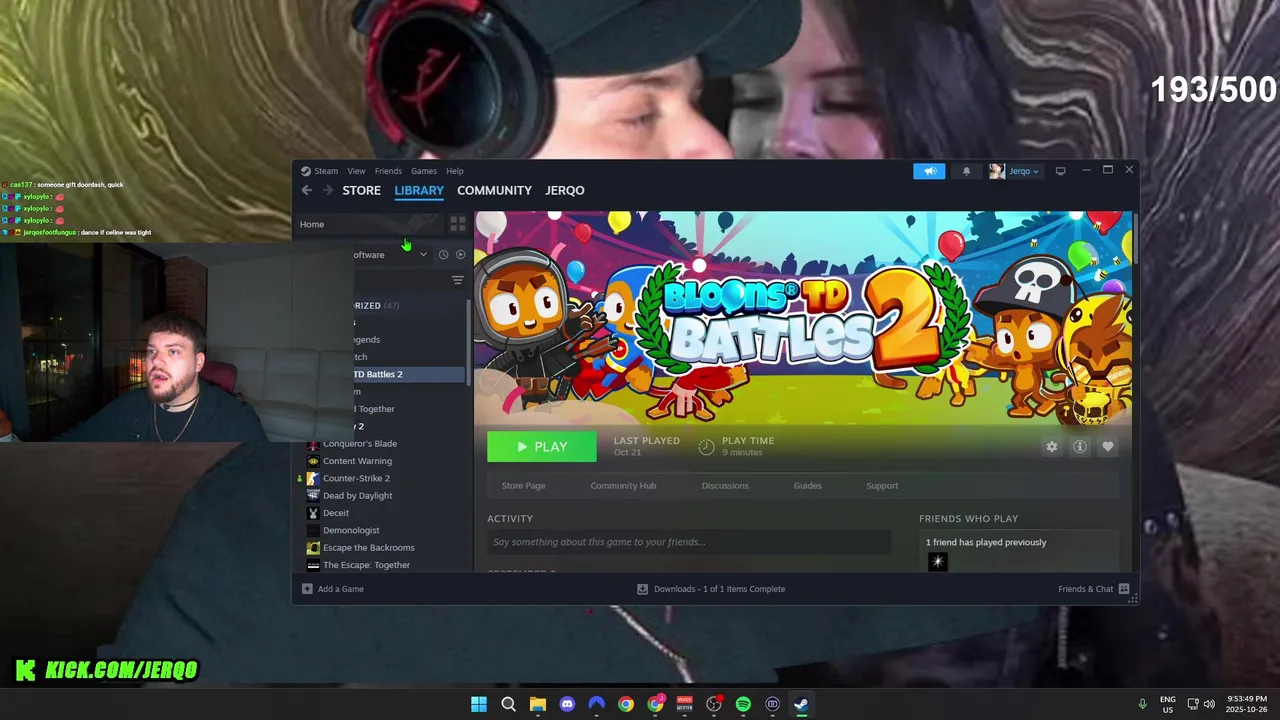
Task: Open the Steam notifications bell
Action: coord(966,171)
